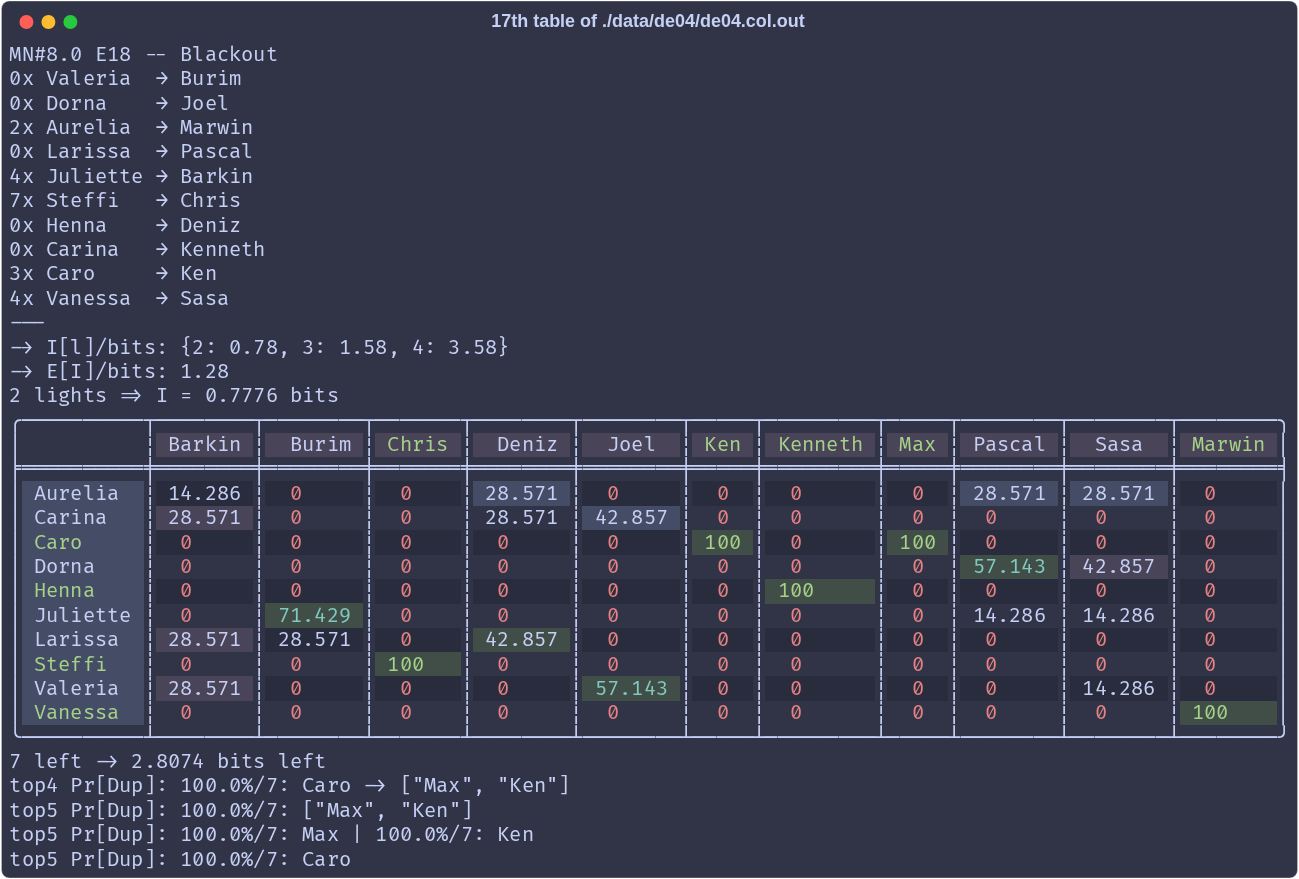This screenshot has width=1299, height=879.
Task: Click the 100 cell for Henna and Kenneth
Action: pyautogui.click(x=820, y=591)
